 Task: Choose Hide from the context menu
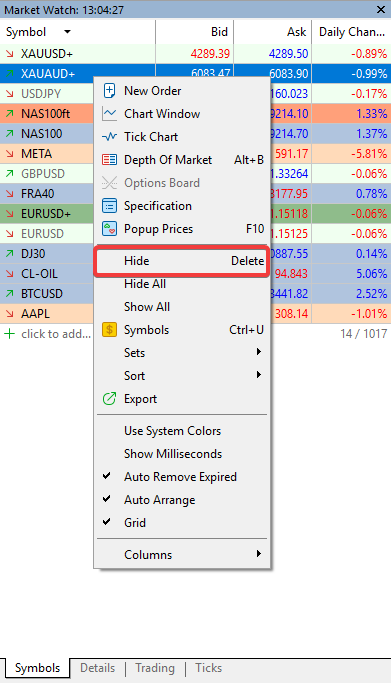point(182,261)
